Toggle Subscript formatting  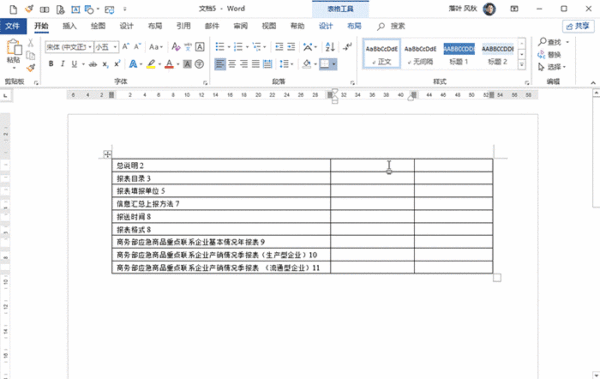coord(105,64)
